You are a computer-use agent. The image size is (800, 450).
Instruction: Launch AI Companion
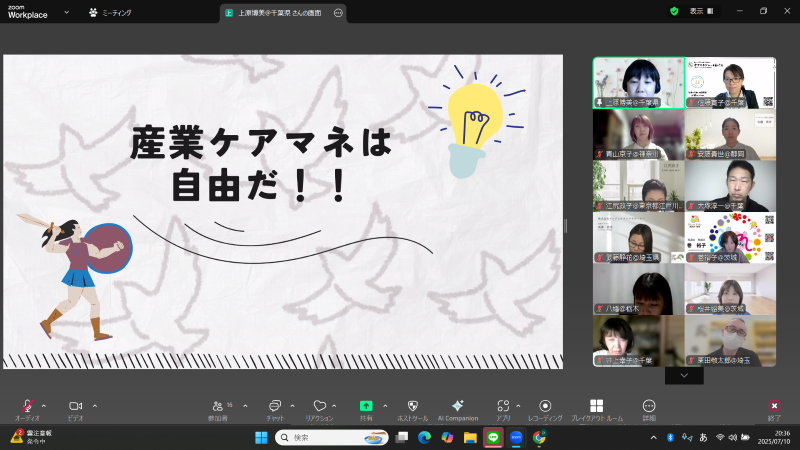click(457, 406)
